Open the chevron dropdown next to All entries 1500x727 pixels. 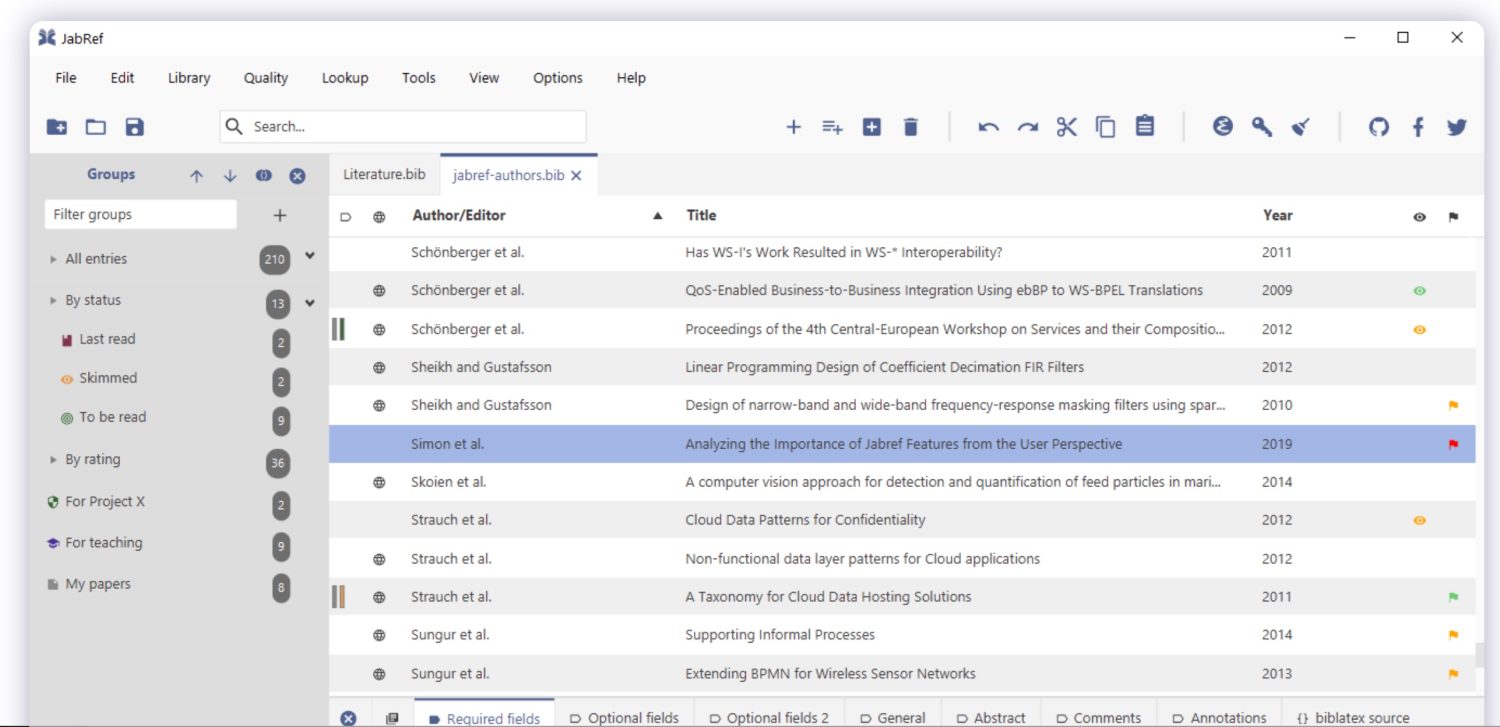pyautogui.click(x=310, y=256)
